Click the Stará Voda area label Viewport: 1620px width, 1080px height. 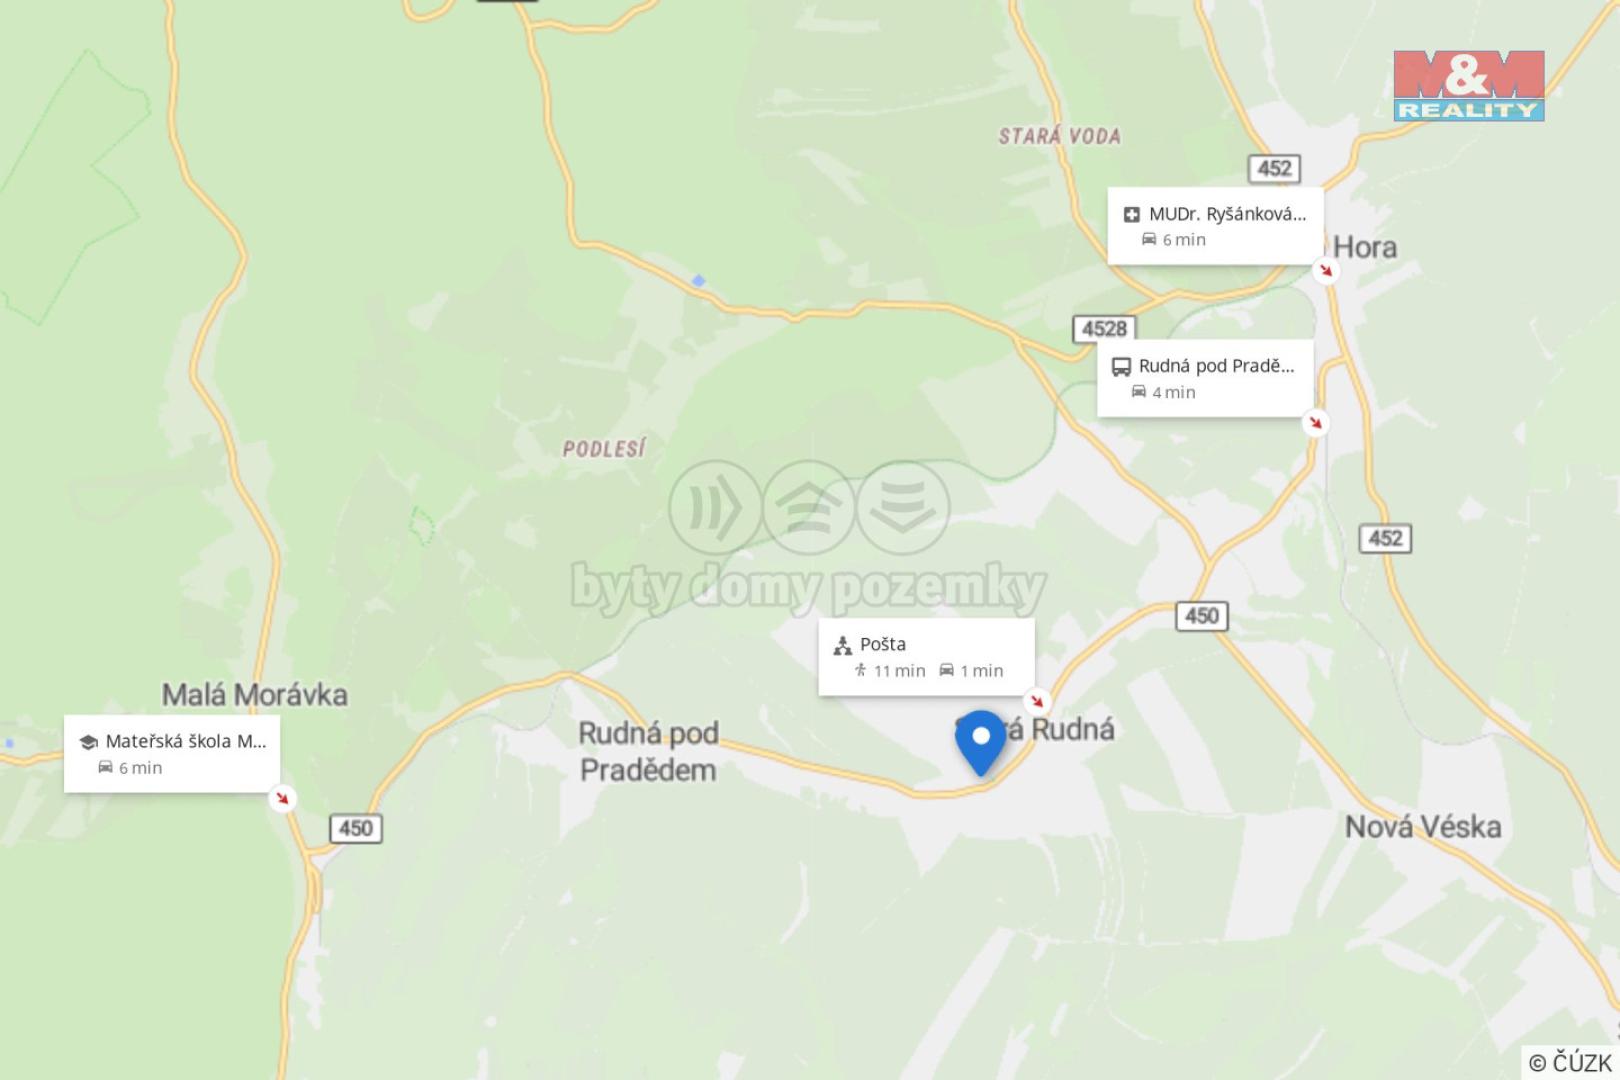point(1060,136)
